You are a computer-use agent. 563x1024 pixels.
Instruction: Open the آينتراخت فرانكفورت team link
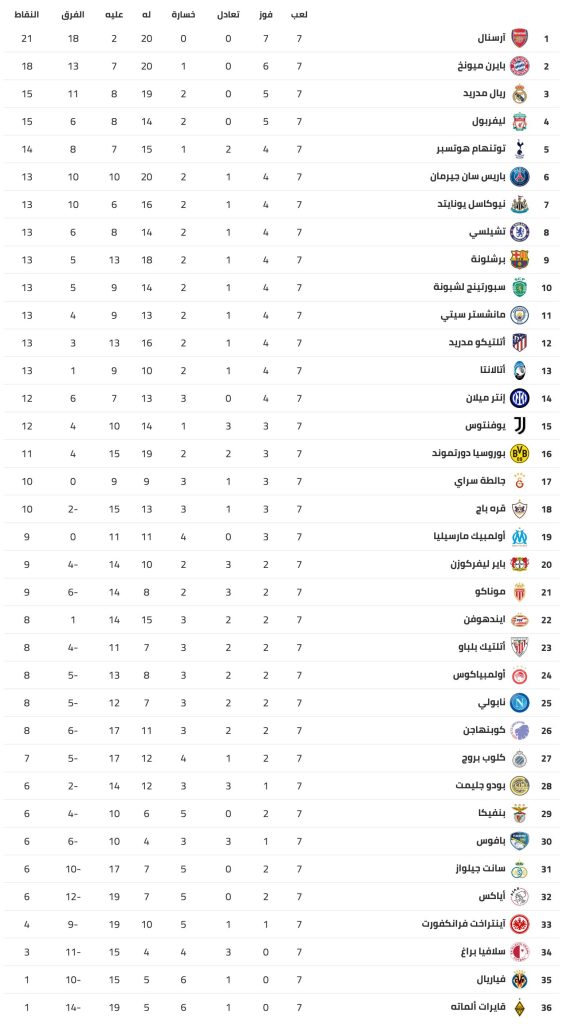(x=464, y=924)
